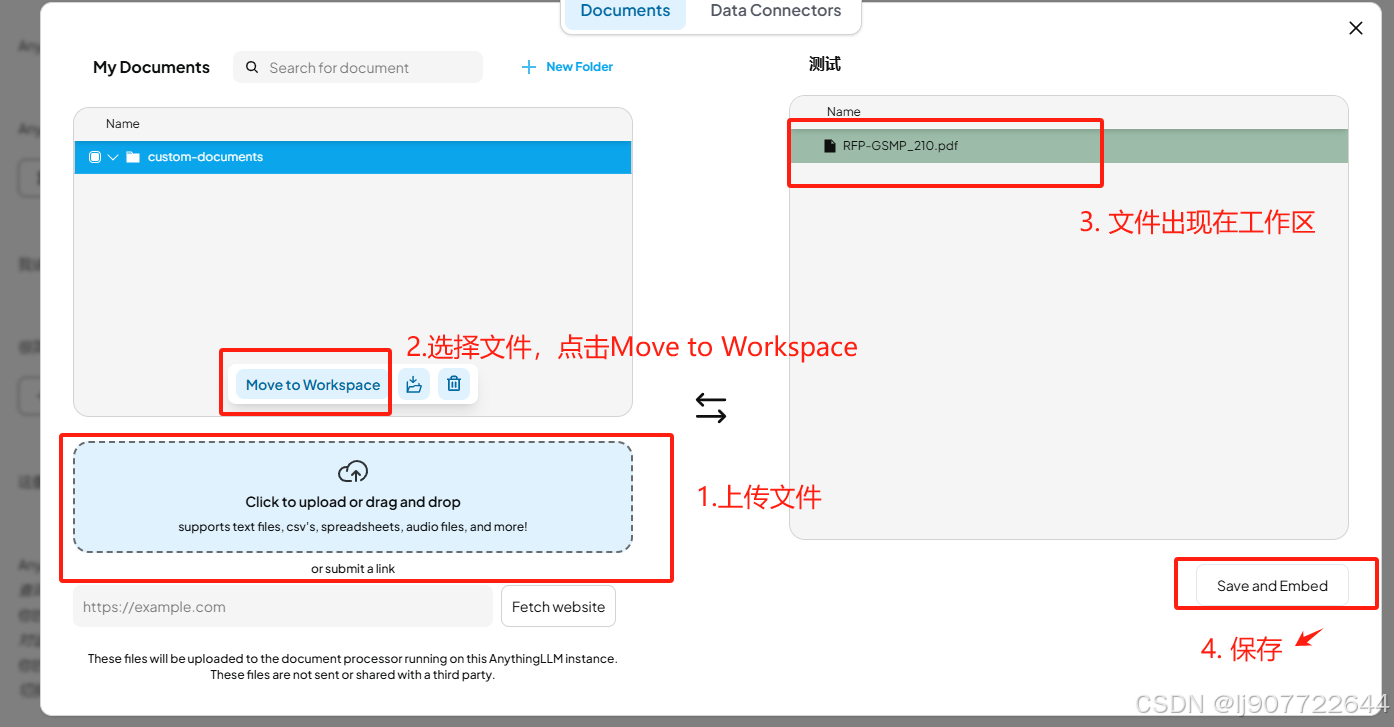Switch to the Documents tab
The image size is (1394, 727).
coord(625,11)
